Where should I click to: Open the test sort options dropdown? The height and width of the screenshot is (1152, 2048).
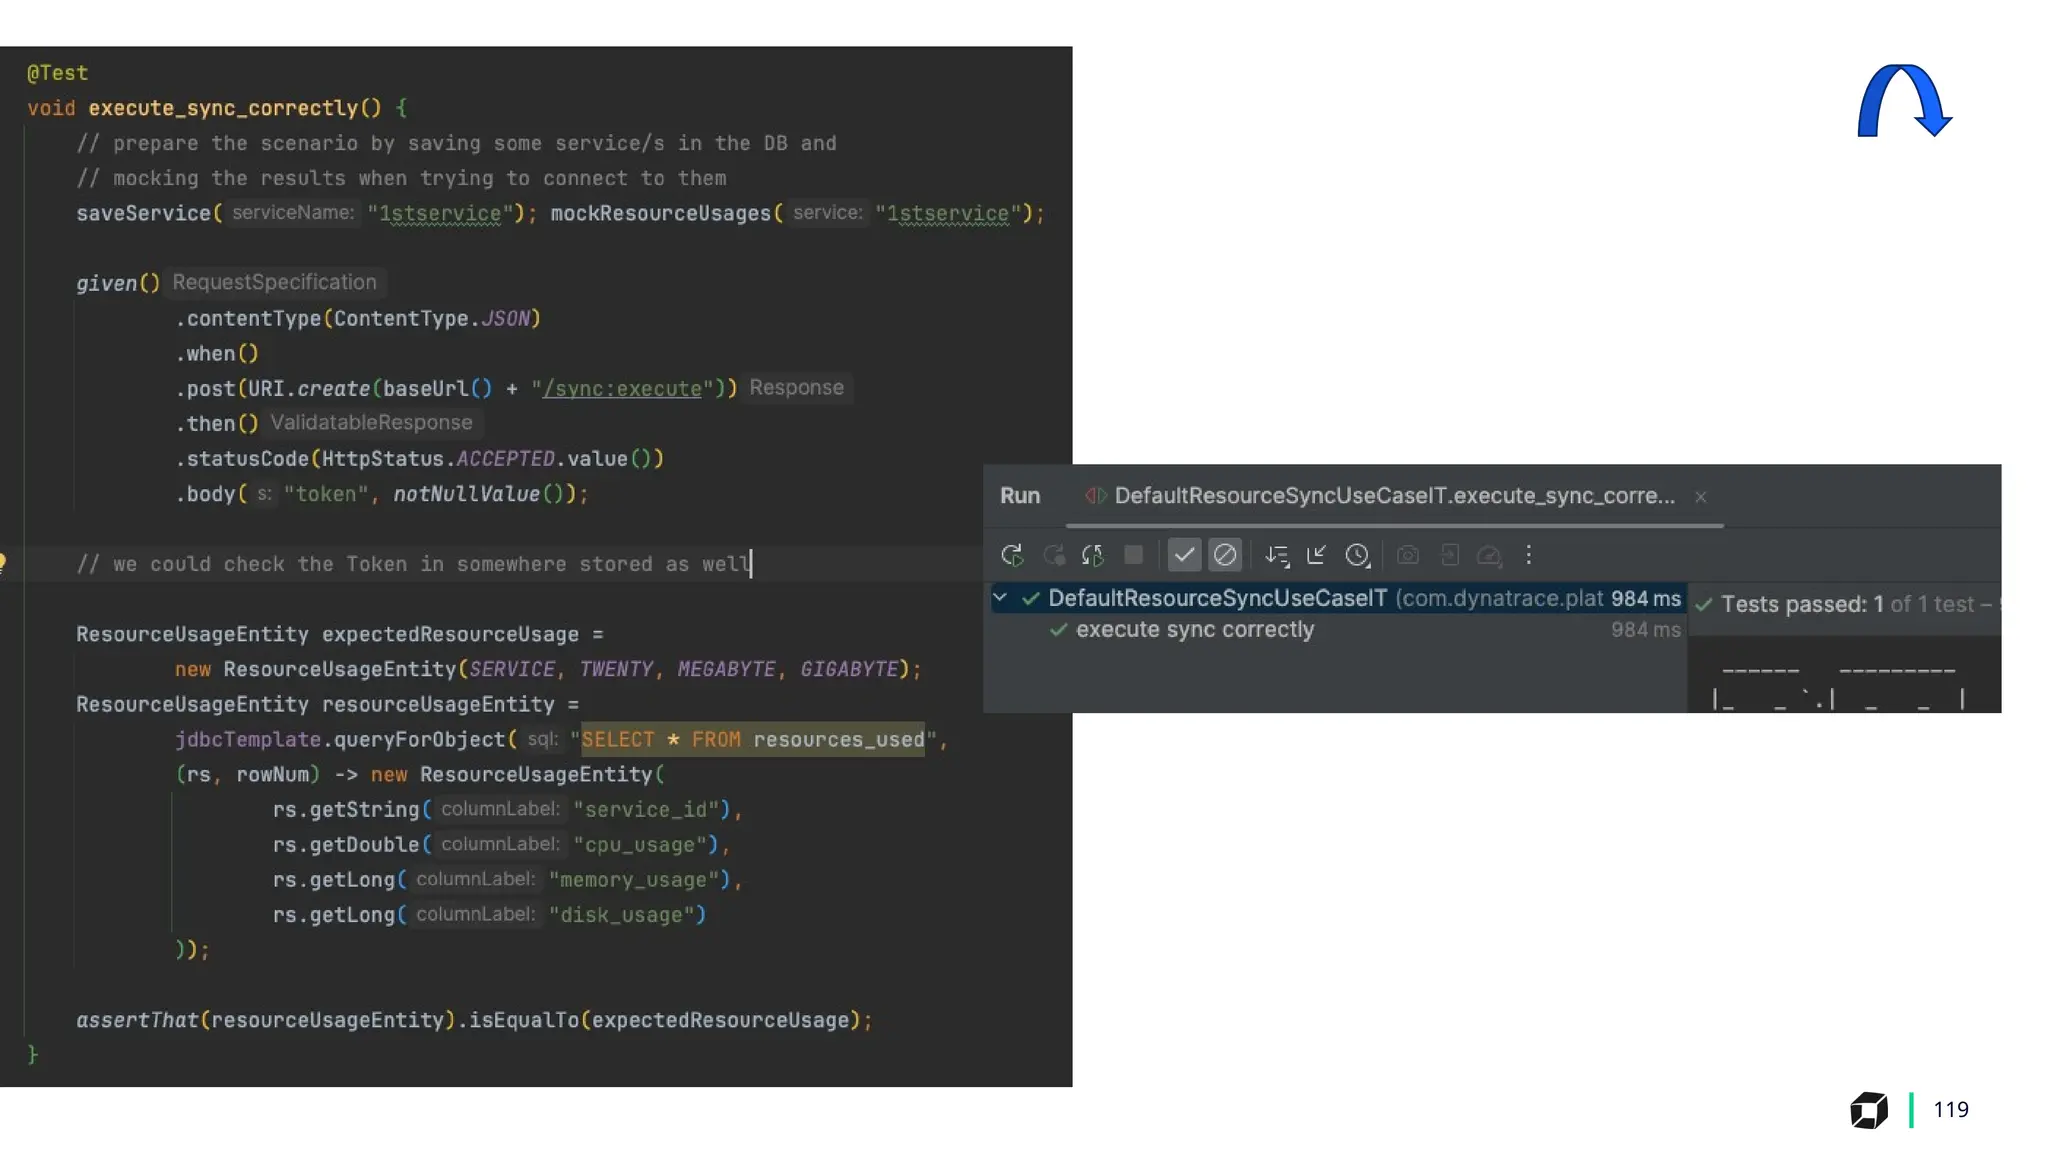point(1277,555)
